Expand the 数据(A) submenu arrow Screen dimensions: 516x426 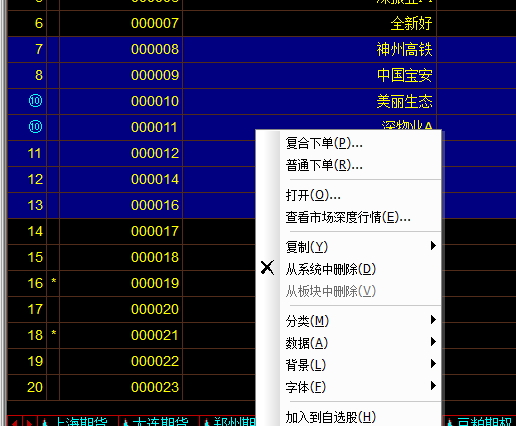[433, 342]
